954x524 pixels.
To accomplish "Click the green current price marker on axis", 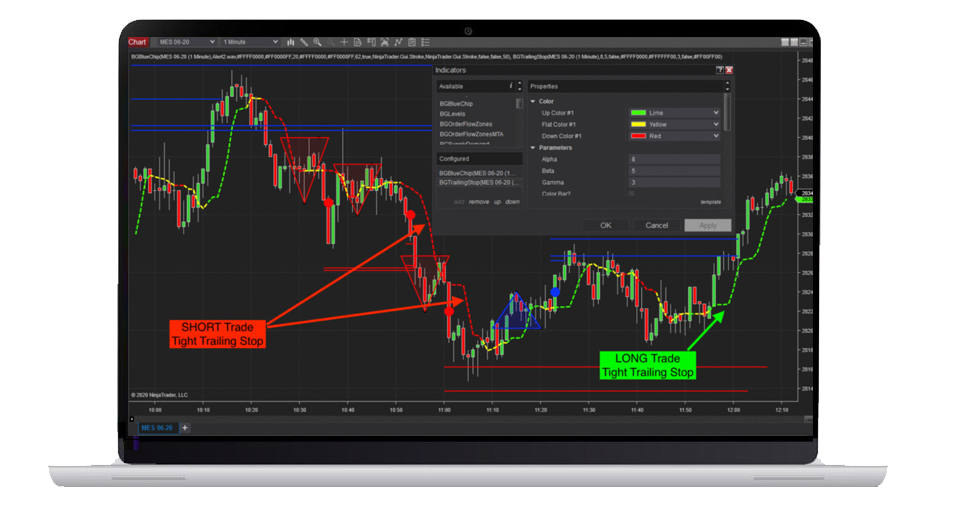I will (805, 199).
